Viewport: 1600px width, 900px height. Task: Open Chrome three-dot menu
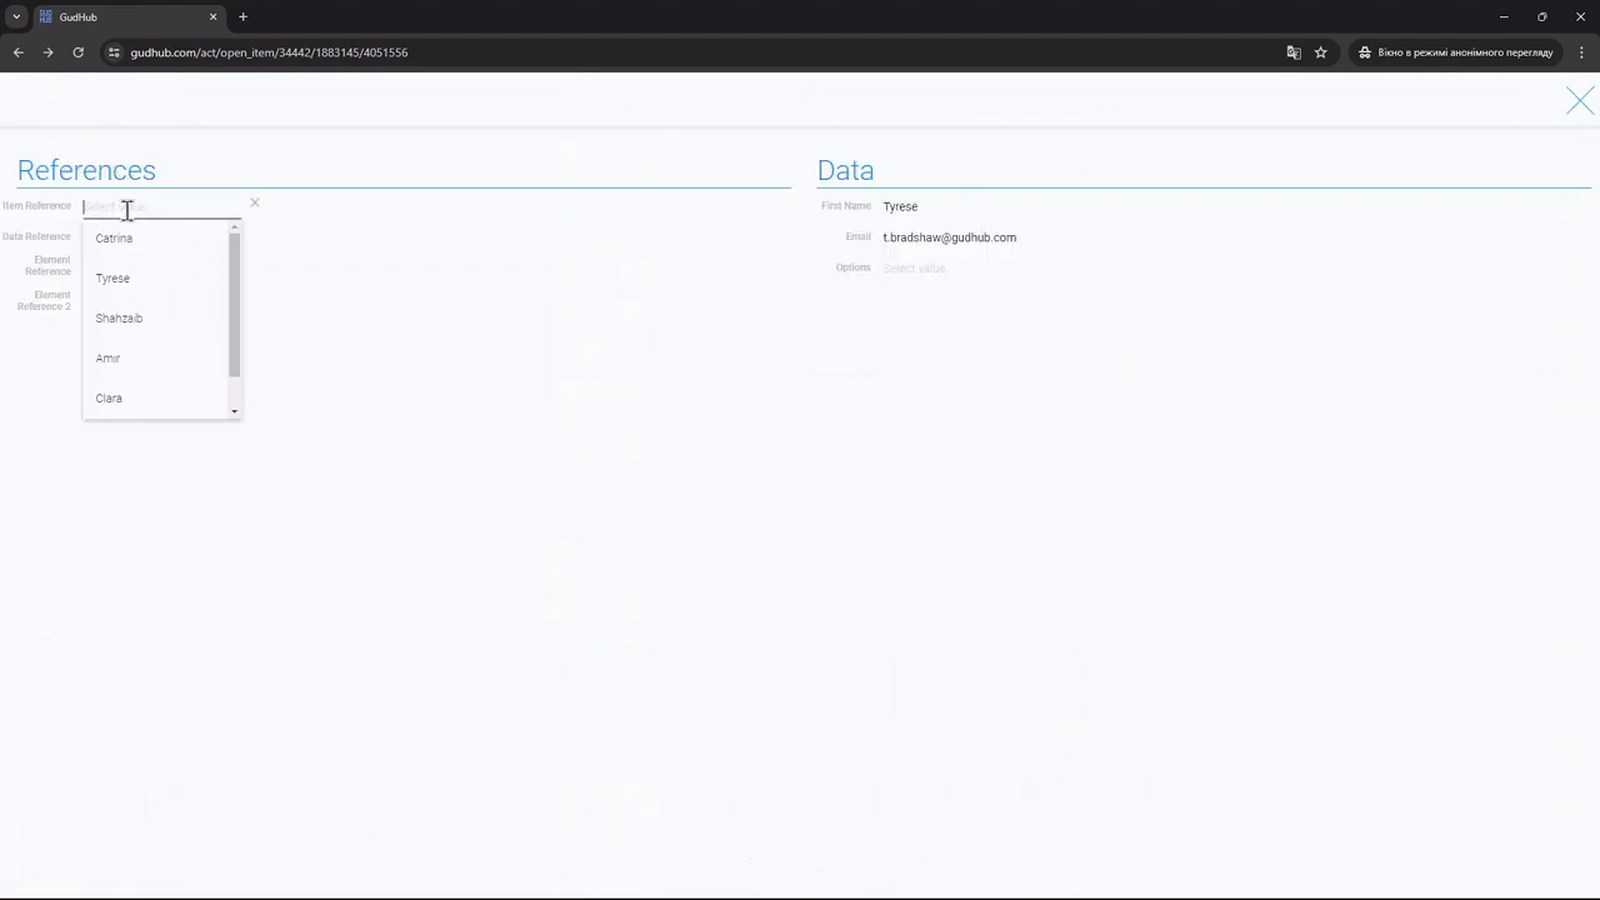click(1581, 52)
